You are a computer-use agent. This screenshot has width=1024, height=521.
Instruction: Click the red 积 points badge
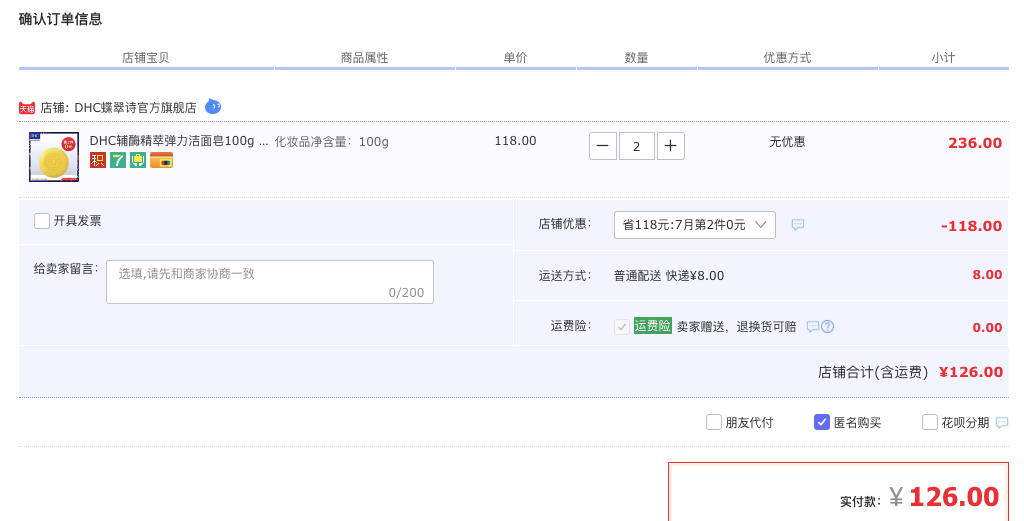(98, 160)
